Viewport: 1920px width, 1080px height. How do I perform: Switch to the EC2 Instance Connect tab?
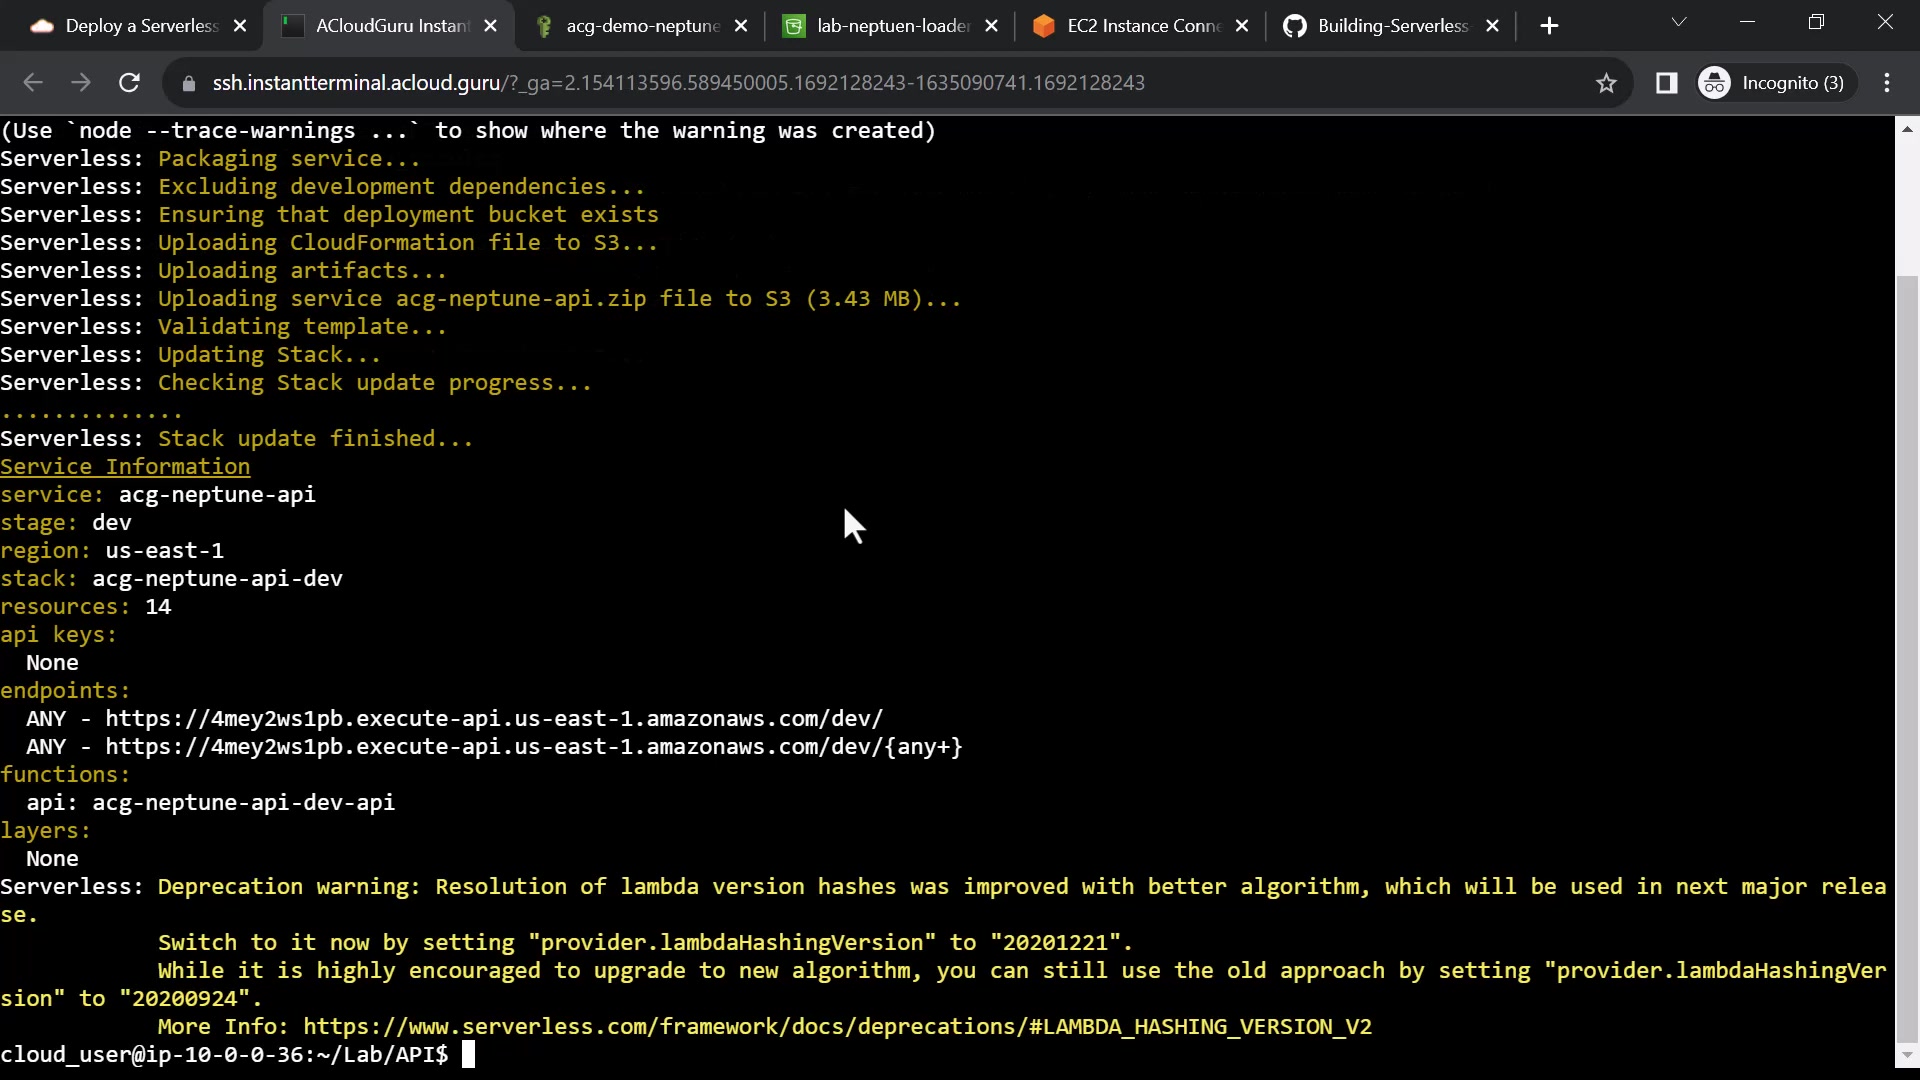(1143, 26)
